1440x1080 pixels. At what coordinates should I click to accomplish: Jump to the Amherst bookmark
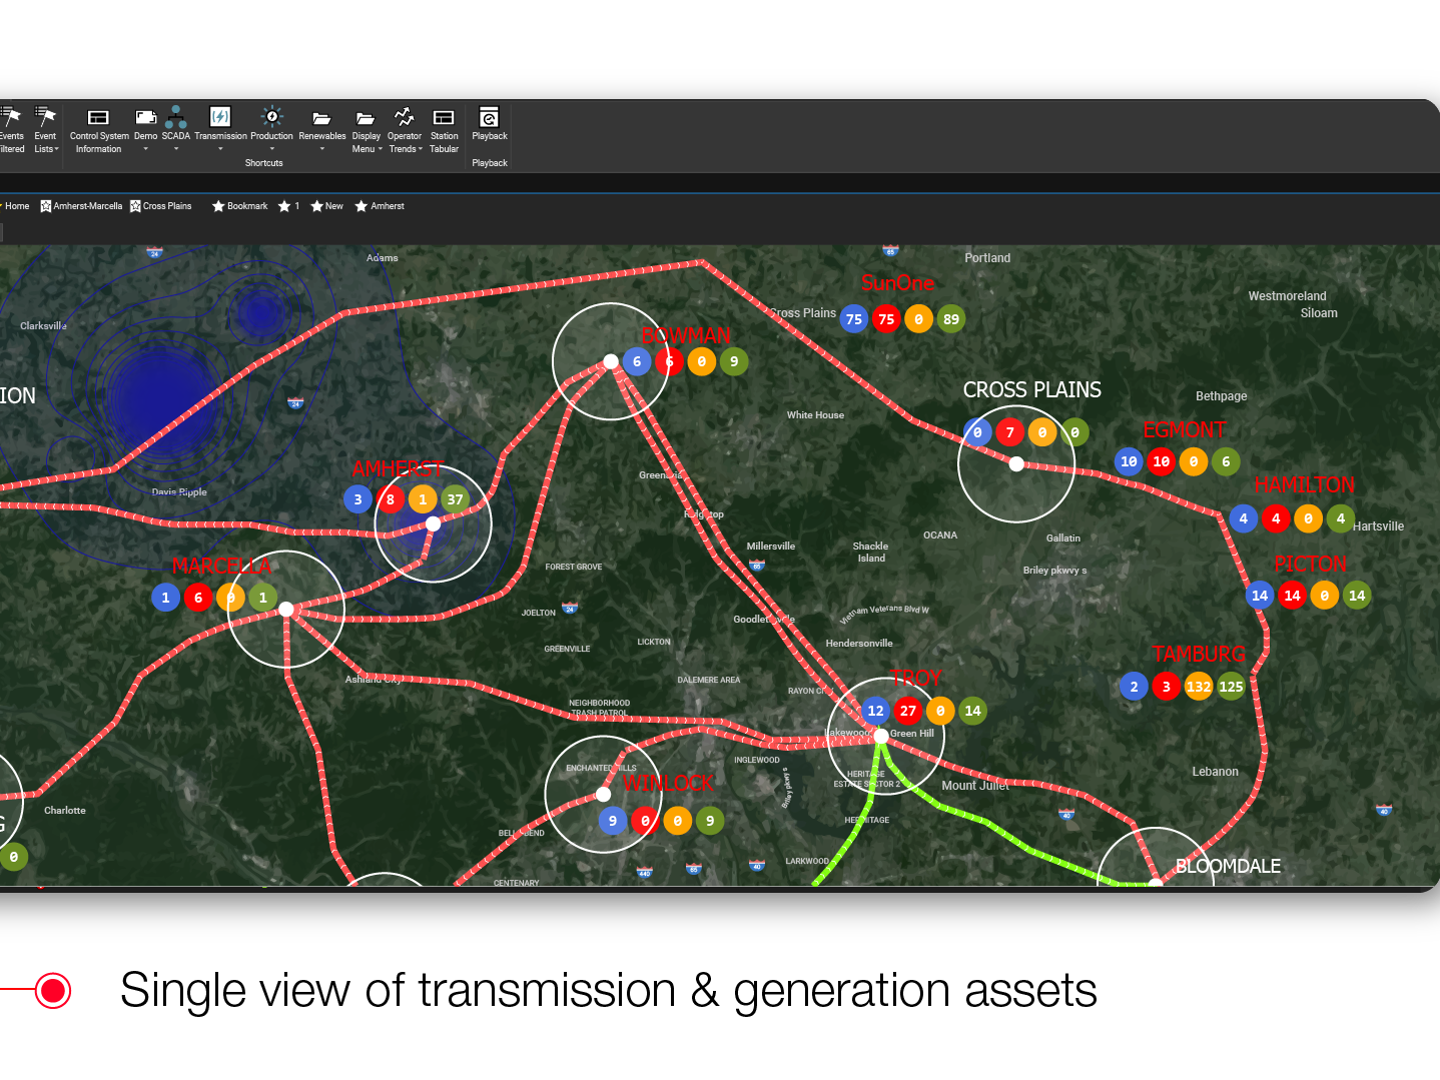coord(380,206)
